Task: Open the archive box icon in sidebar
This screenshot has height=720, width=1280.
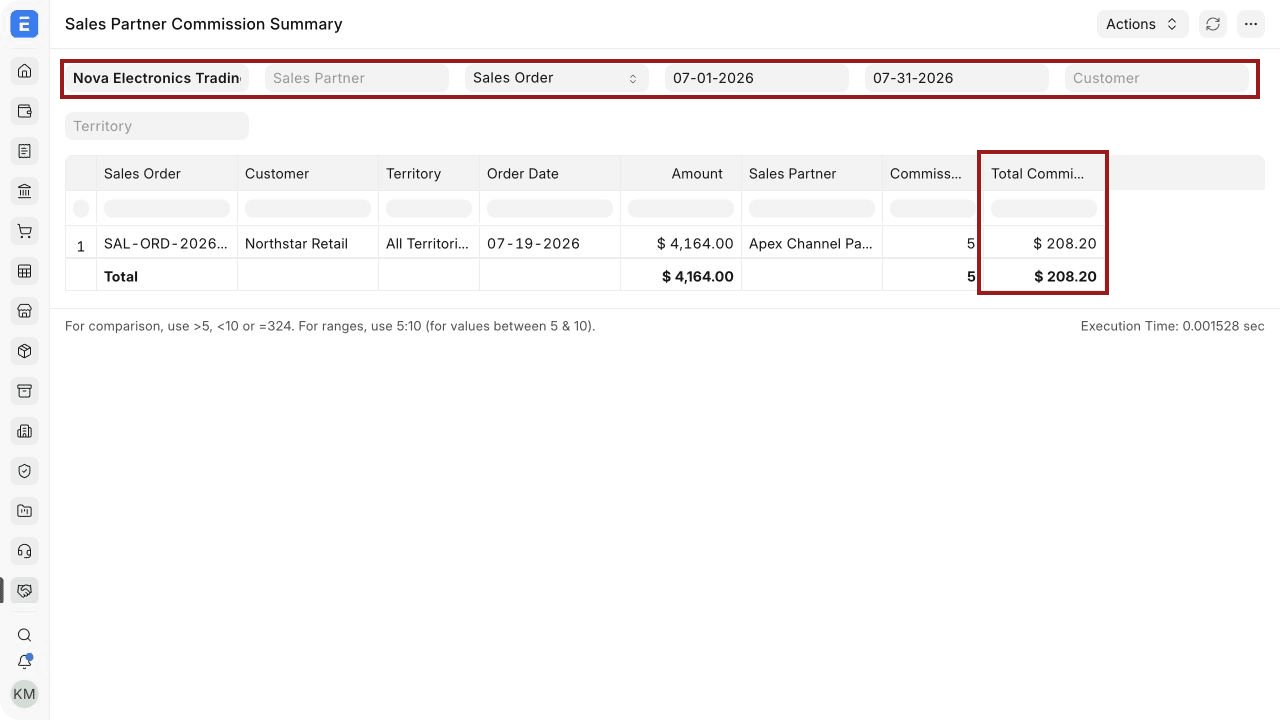Action: pyautogui.click(x=25, y=391)
